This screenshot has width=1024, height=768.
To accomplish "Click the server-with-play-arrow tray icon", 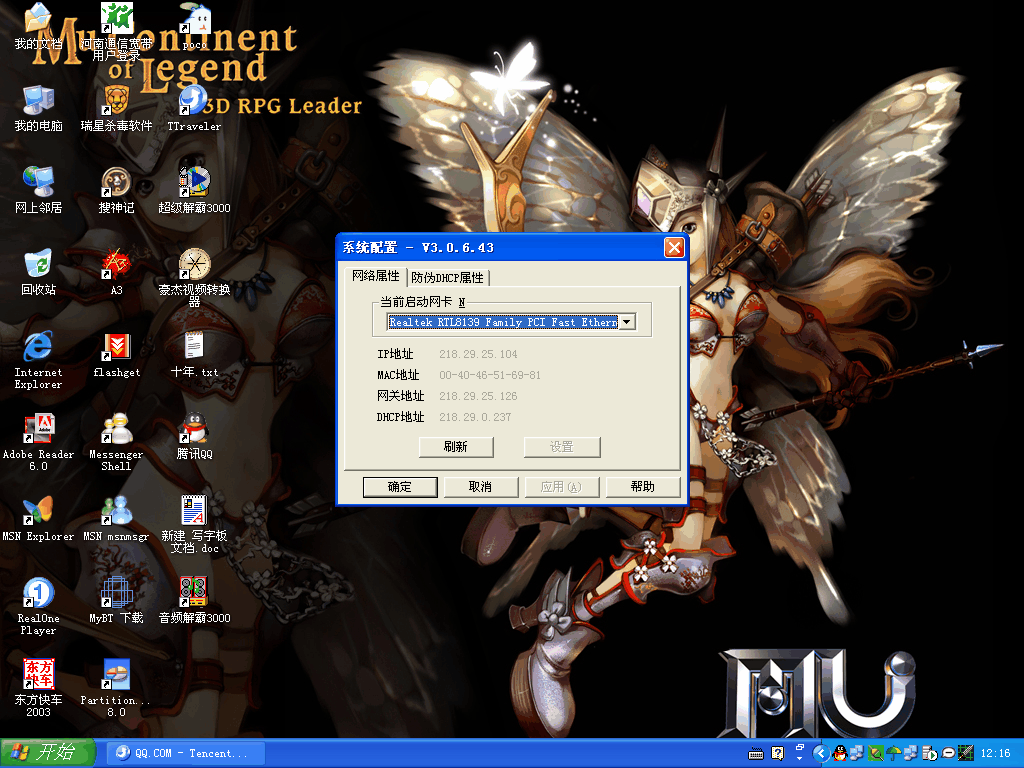I will coord(929,754).
